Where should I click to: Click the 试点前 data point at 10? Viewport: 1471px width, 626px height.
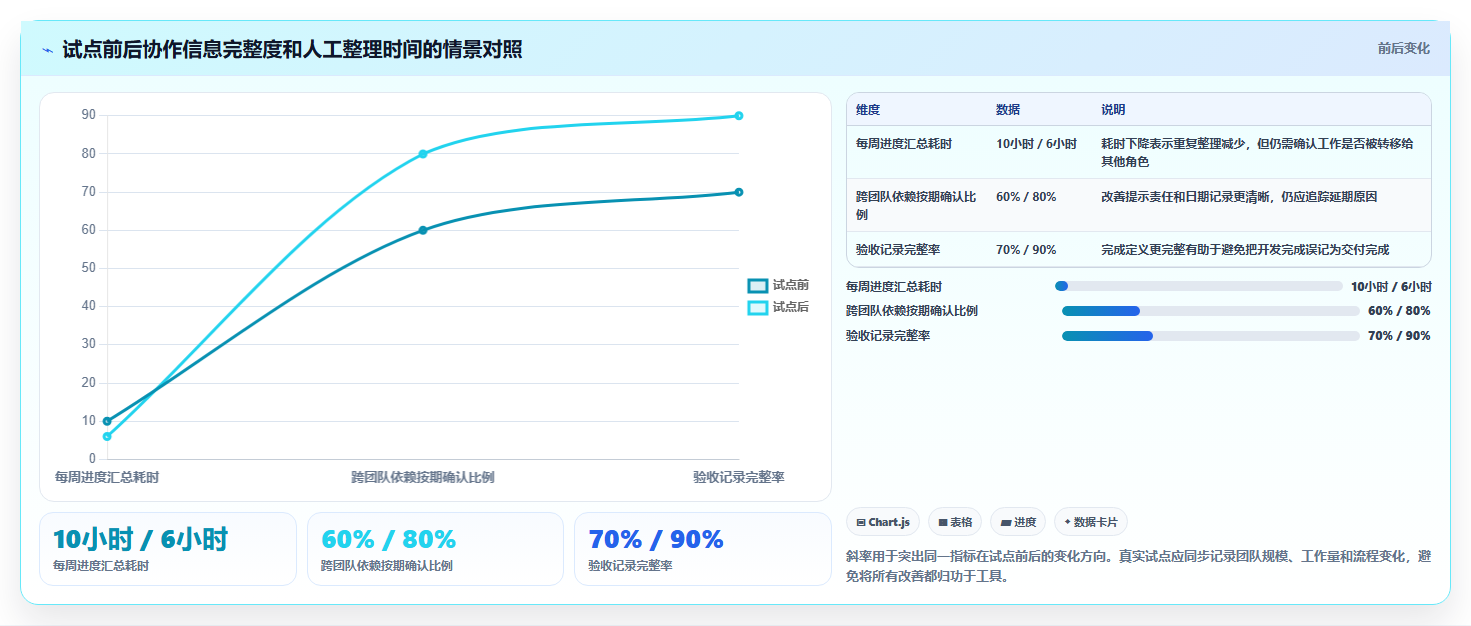click(107, 421)
